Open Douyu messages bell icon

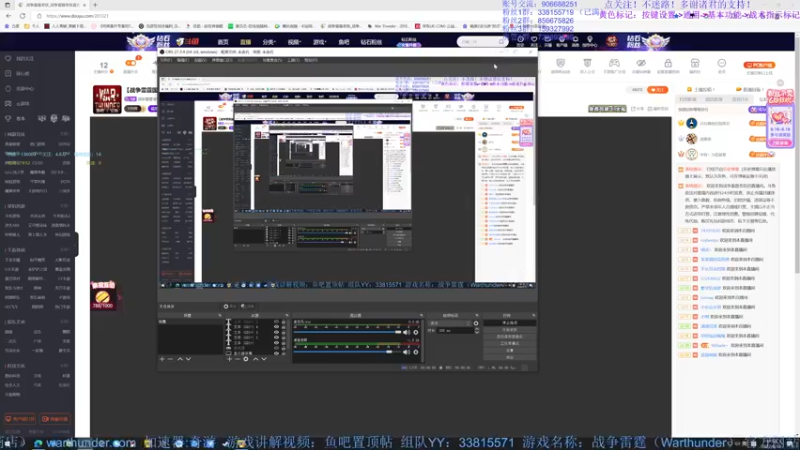click(x=576, y=39)
